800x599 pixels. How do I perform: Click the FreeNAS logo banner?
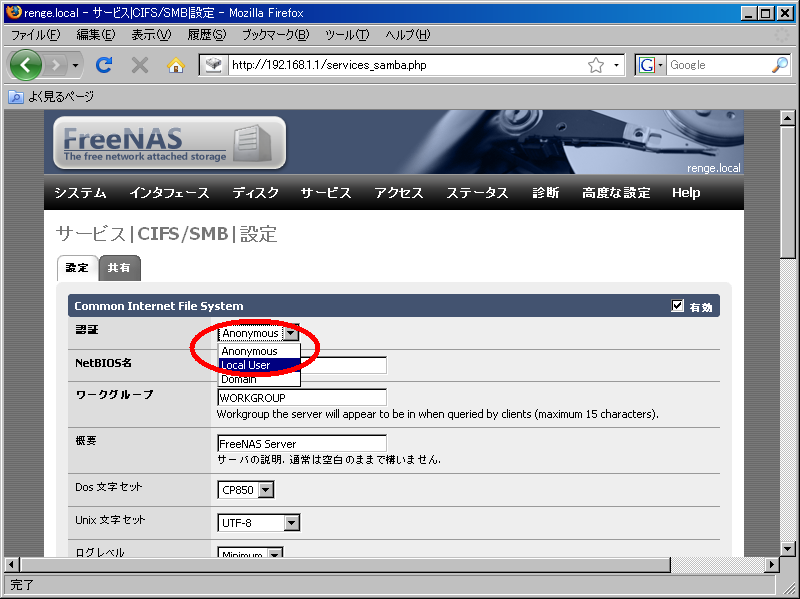(169, 142)
